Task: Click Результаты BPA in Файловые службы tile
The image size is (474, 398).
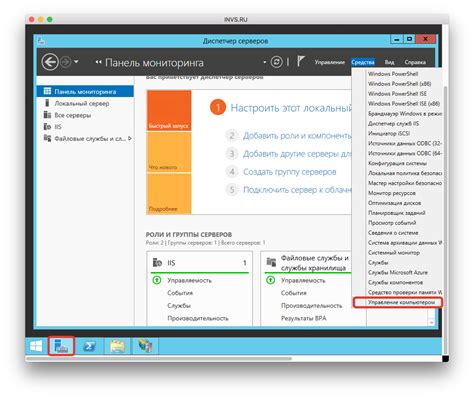Action: [304, 318]
